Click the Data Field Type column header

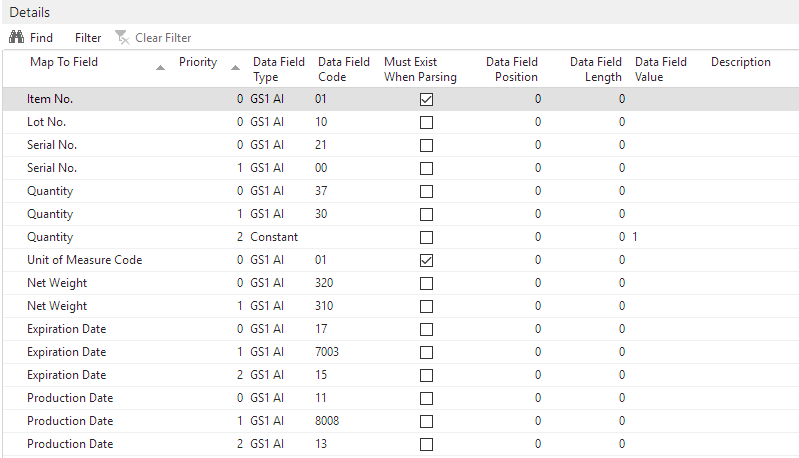pyautogui.click(x=278, y=69)
